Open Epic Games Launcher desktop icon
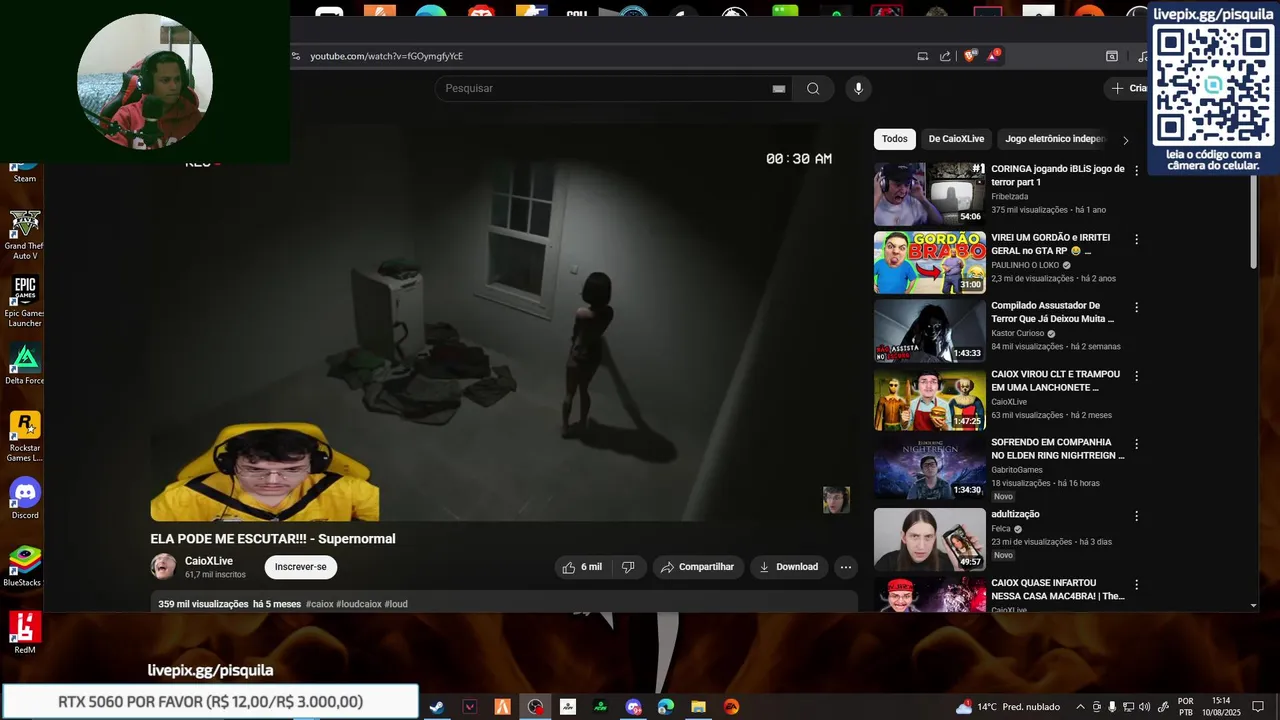 coord(25,301)
